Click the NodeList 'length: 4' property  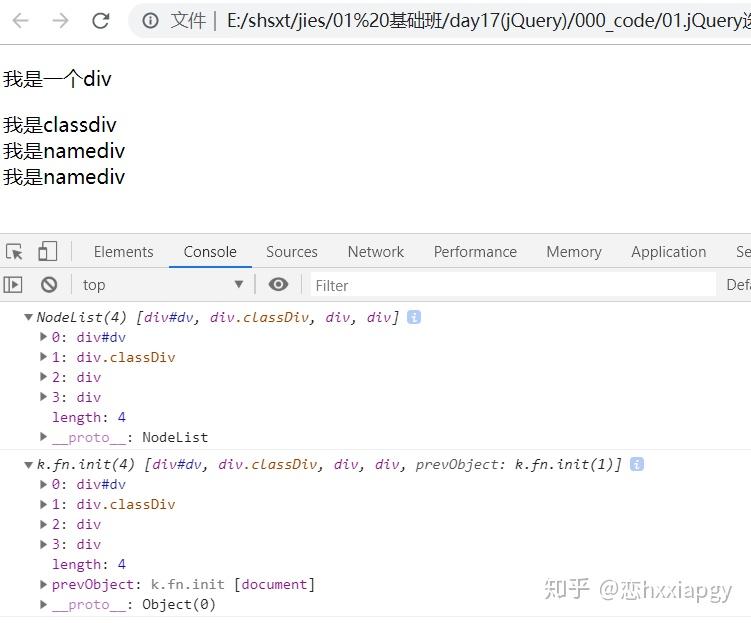tap(89, 417)
